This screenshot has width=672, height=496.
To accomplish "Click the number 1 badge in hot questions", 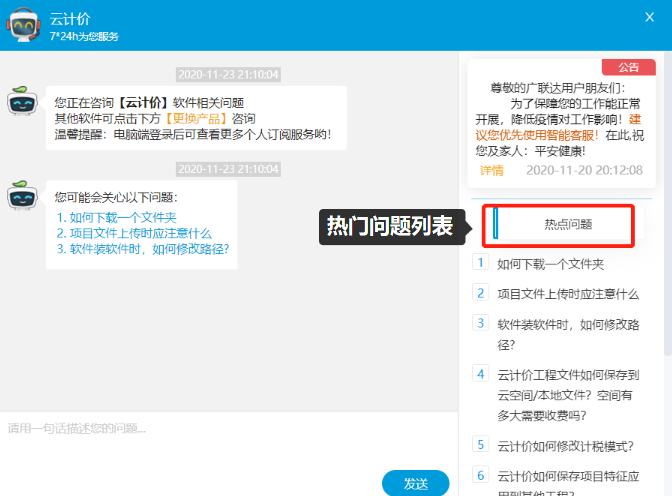I will click(x=480, y=264).
